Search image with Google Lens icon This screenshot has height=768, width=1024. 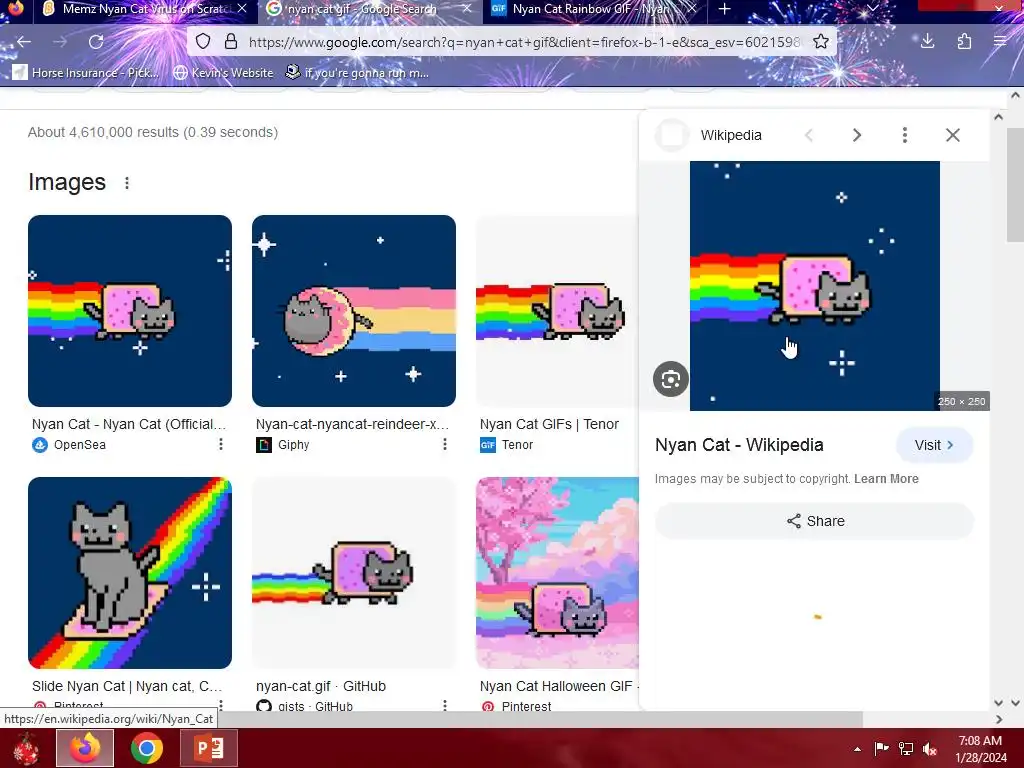pyautogui.click(x=671, y=379)
